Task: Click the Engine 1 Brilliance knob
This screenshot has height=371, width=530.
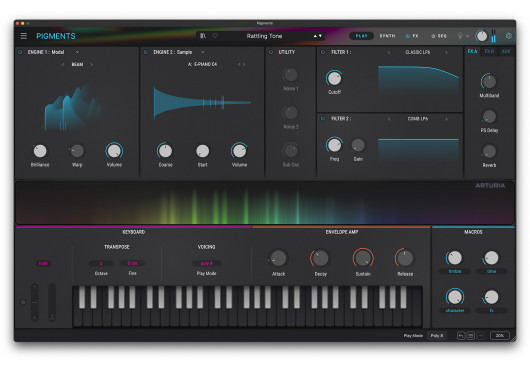Action: click(40, 151)
